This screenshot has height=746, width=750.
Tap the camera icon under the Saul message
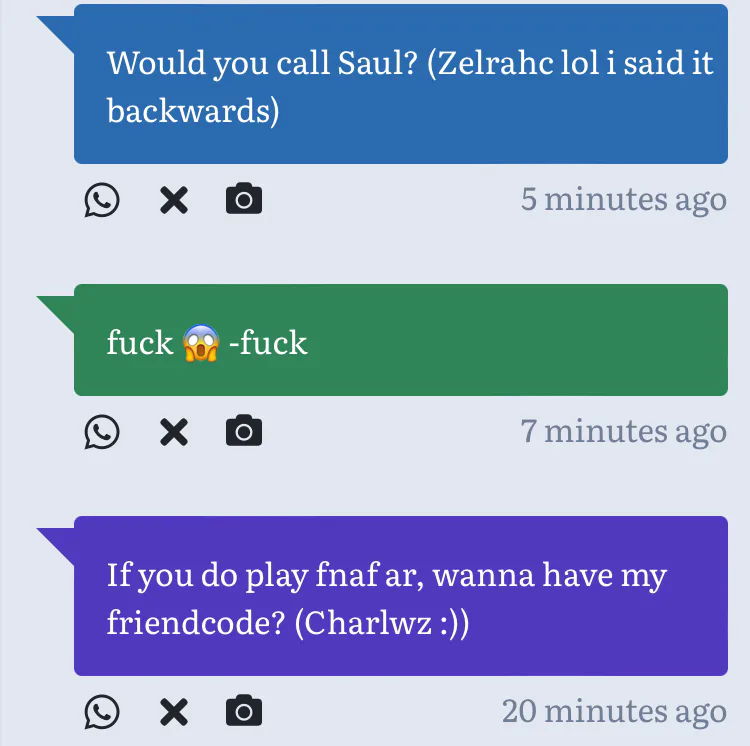point(244,198)
